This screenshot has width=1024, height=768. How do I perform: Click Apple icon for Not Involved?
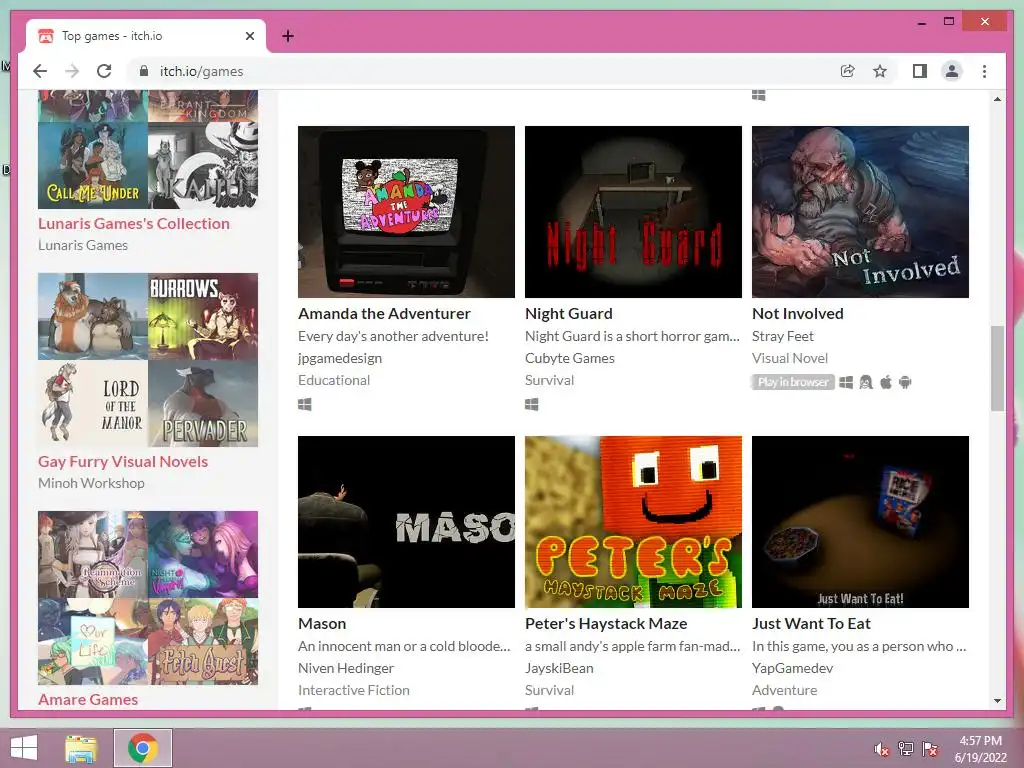[886, 382]
